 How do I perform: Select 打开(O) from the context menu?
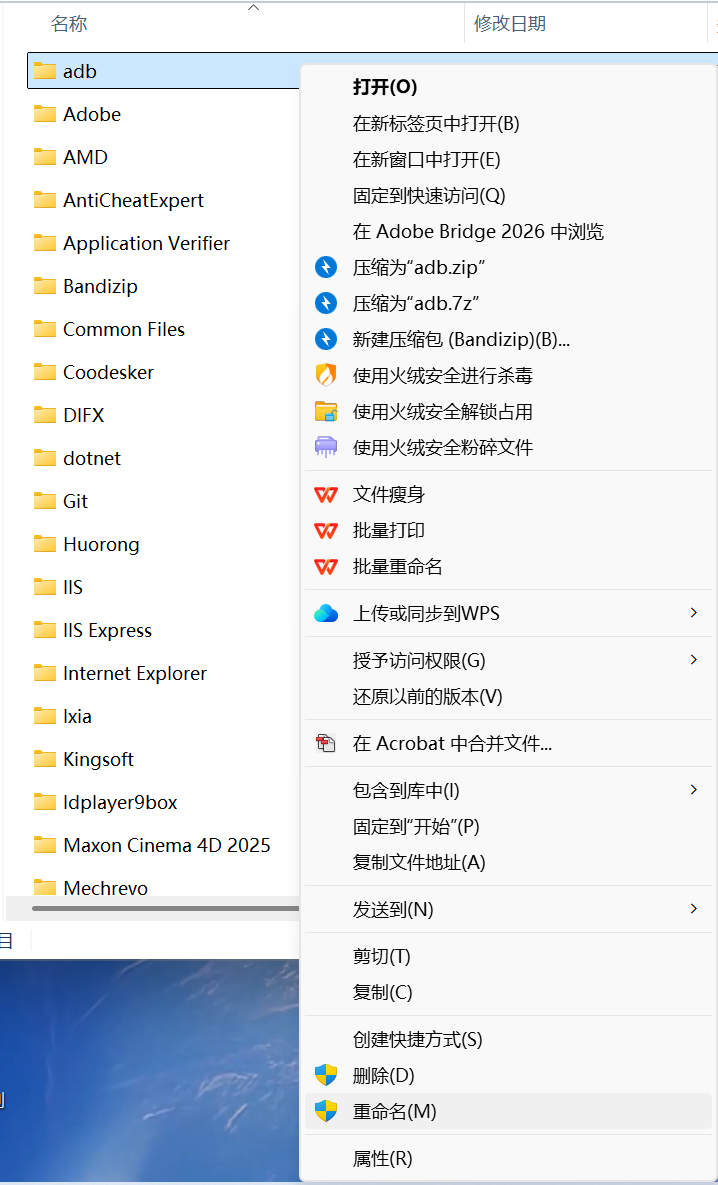click(387, 87)
